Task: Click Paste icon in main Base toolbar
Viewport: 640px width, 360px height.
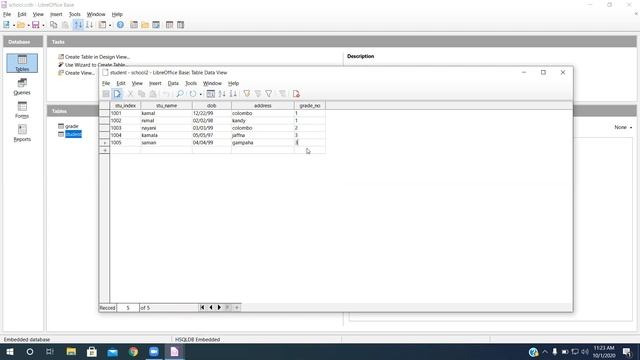Action: 65,25
